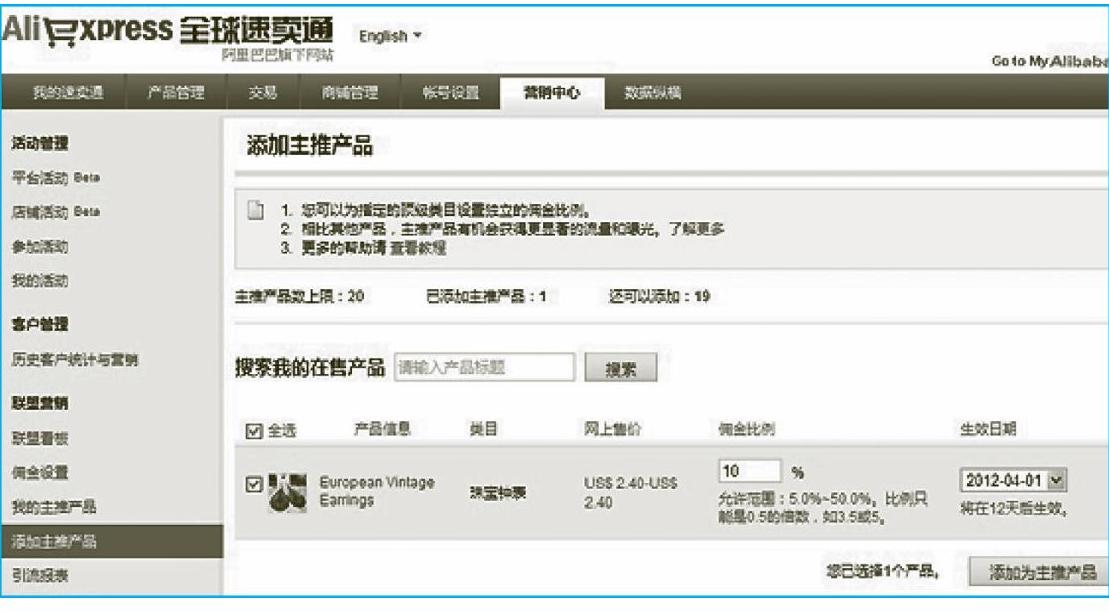This screenshot has width=1109, height=613.
Task: Click the 了解更多 link in tips
Action: pos(697,228)
